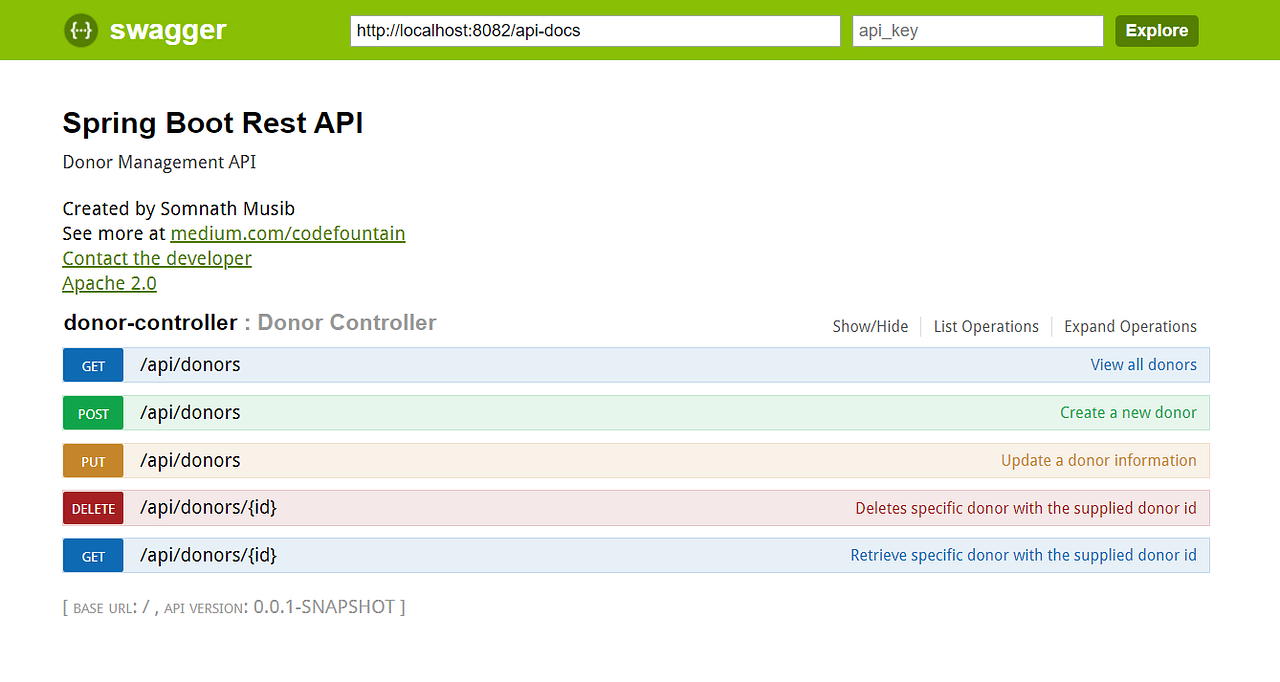
Task: Click the red DELETE badge for /api/donors/{id}
Action: click(92, 507)
